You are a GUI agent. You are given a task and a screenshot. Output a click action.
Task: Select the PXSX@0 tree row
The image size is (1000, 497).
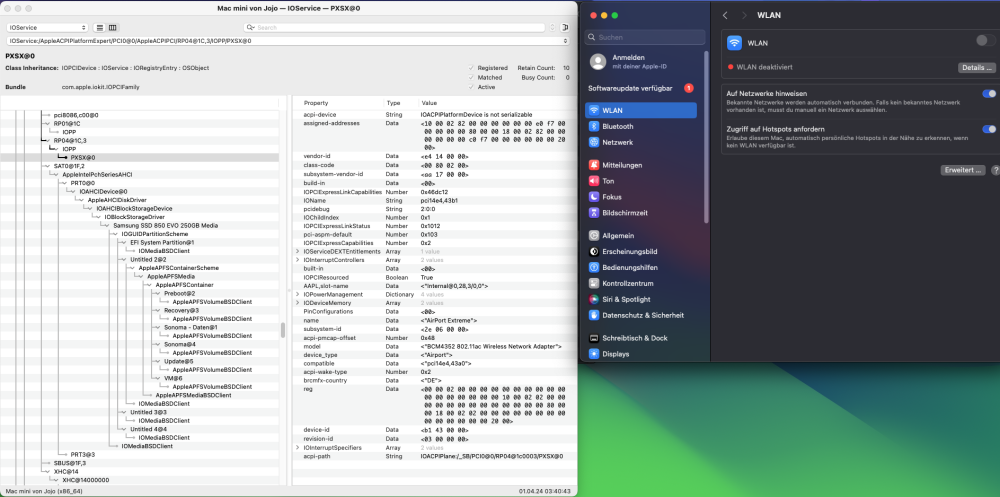tap(139, 158)
